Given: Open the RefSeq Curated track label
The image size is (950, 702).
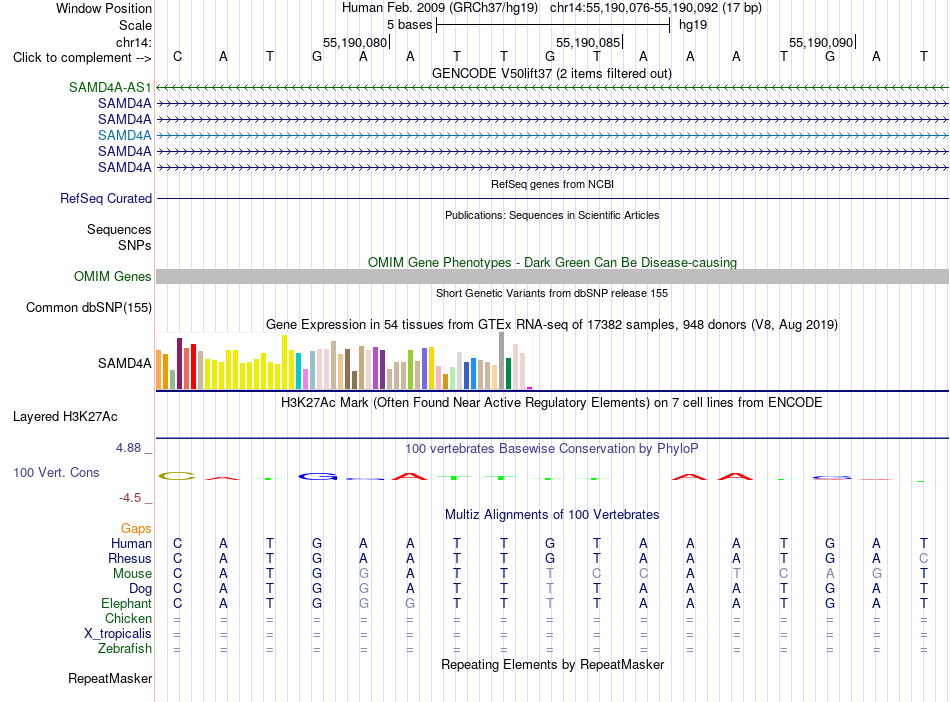Looking at the screenshot, I should (x=106, y=198).
